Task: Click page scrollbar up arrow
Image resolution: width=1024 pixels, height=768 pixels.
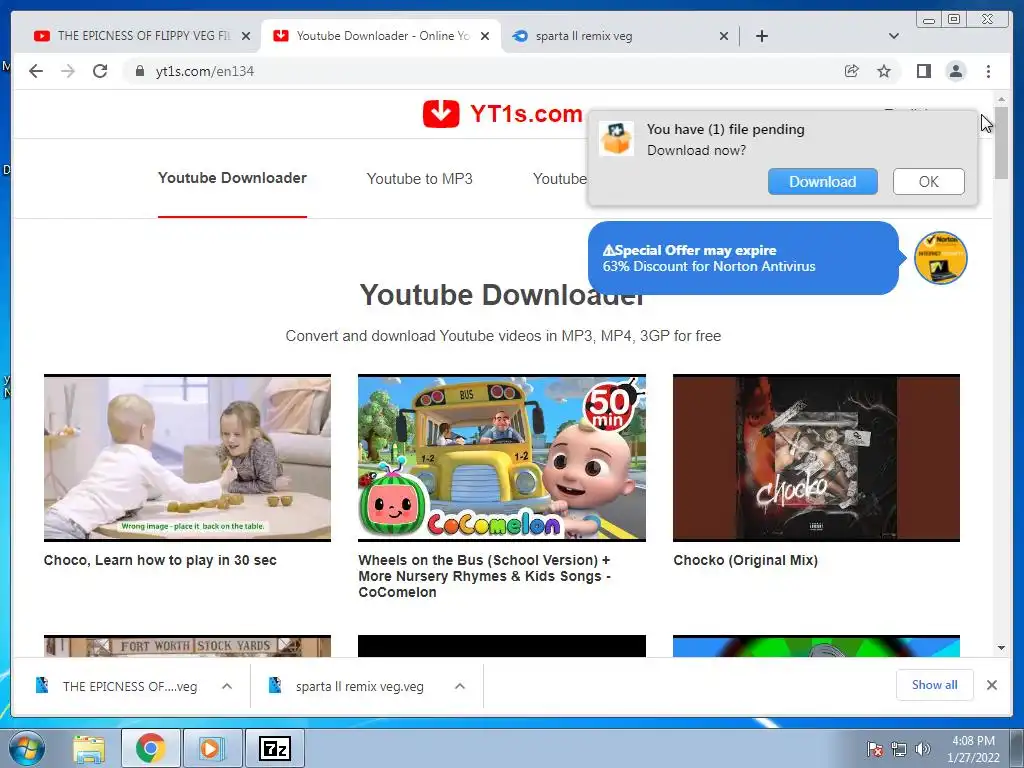Action: (1001, 99)
